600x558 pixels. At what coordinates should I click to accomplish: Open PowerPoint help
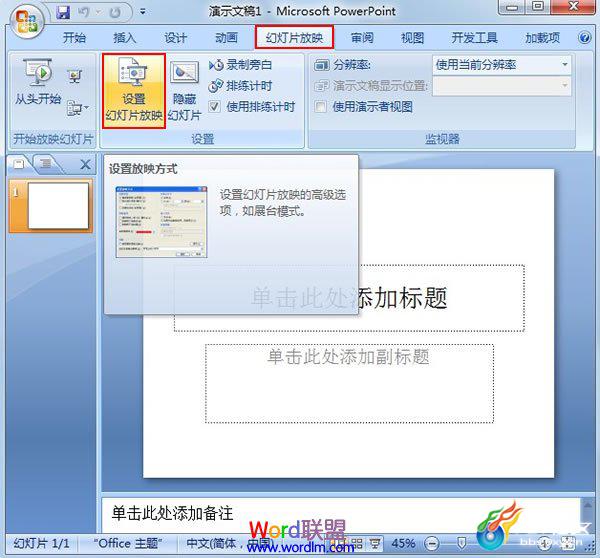coord(584,38)
